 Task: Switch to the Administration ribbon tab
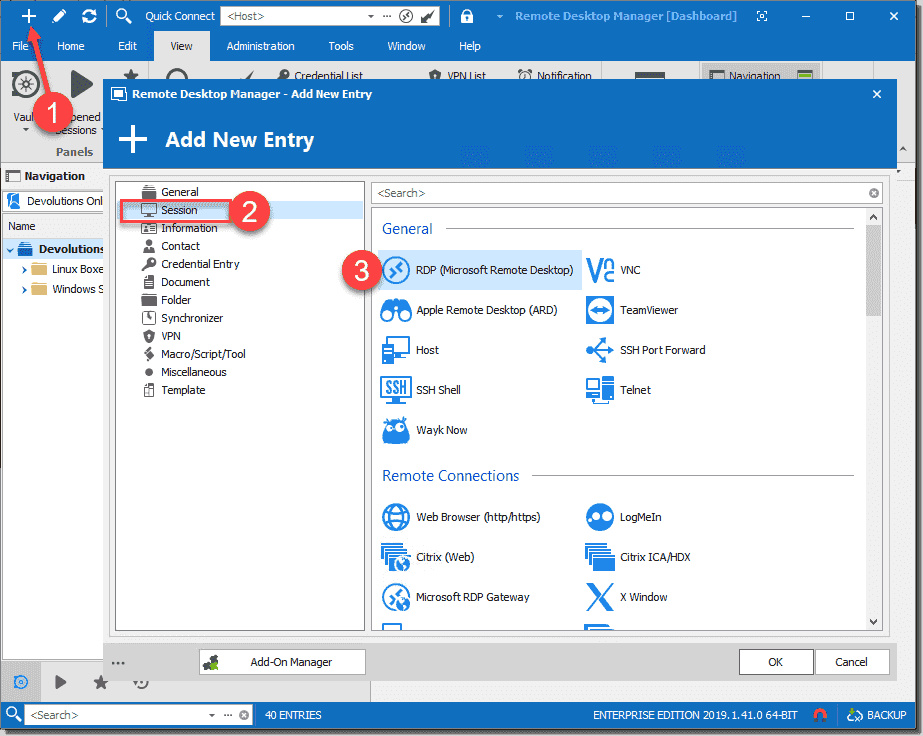(x=260, y=45)
